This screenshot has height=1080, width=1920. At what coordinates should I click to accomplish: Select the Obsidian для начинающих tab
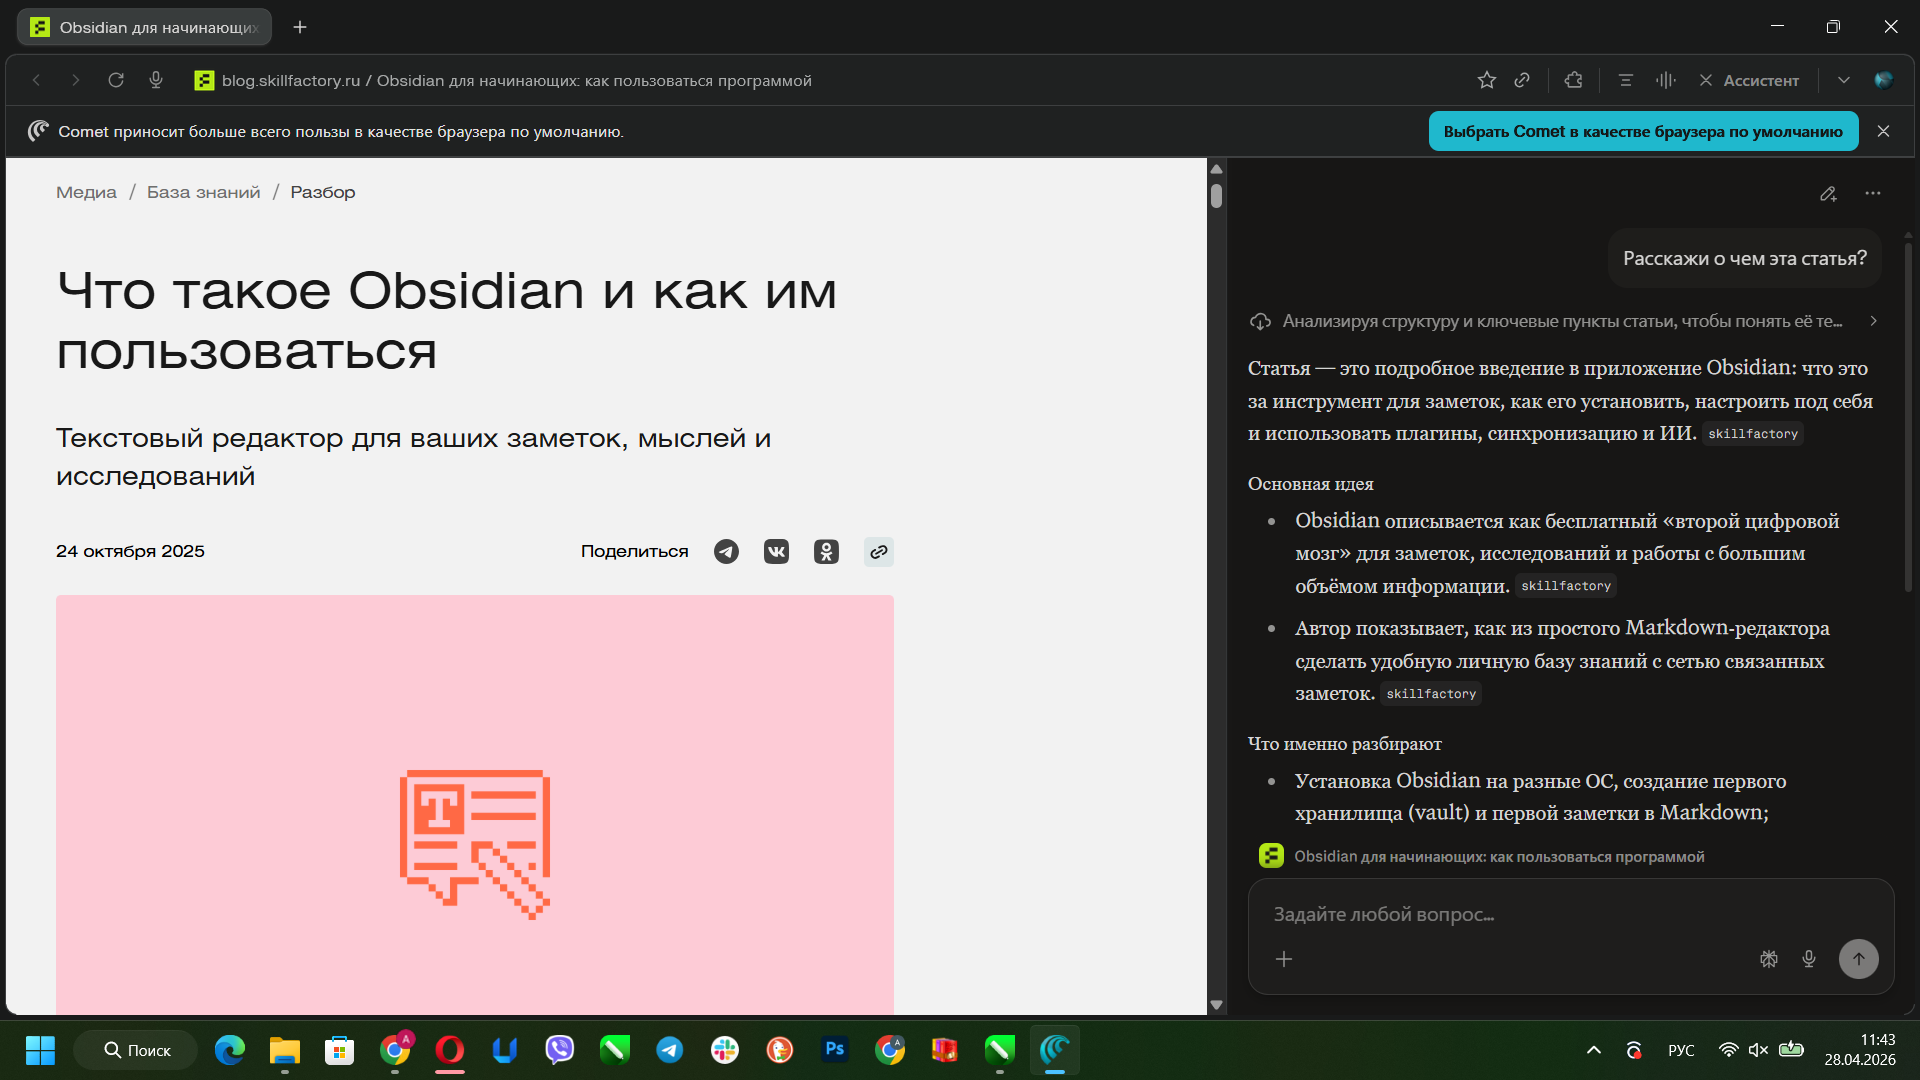(145, 27)
